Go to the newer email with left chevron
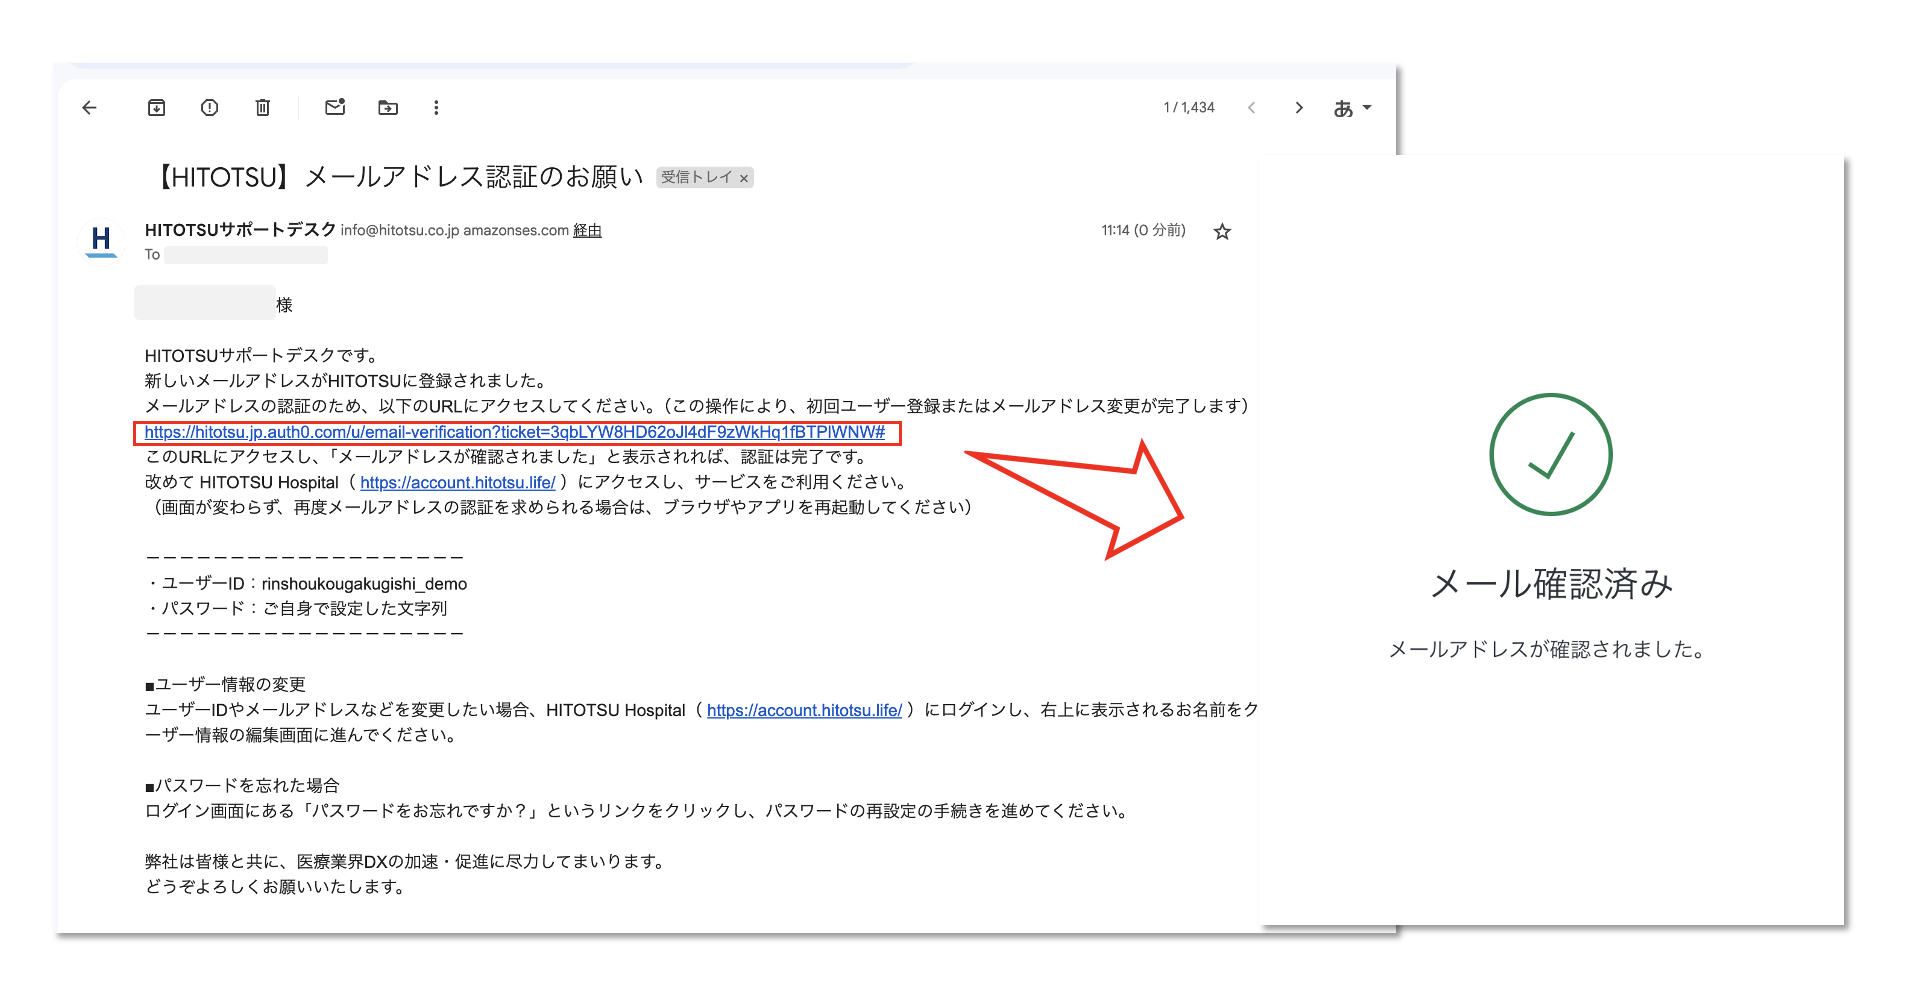This screenshot has width=1912, height=990. point(1251,108)
